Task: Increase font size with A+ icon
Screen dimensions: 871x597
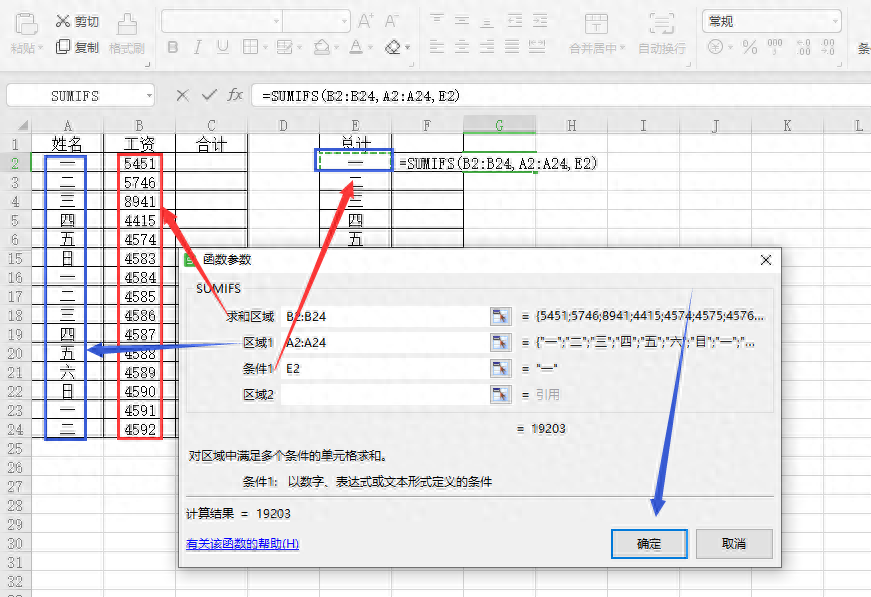Action: click(366, 21)
